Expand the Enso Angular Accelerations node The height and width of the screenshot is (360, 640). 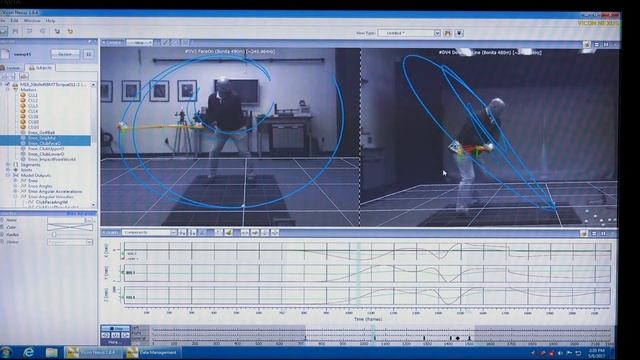coord(16,191)
